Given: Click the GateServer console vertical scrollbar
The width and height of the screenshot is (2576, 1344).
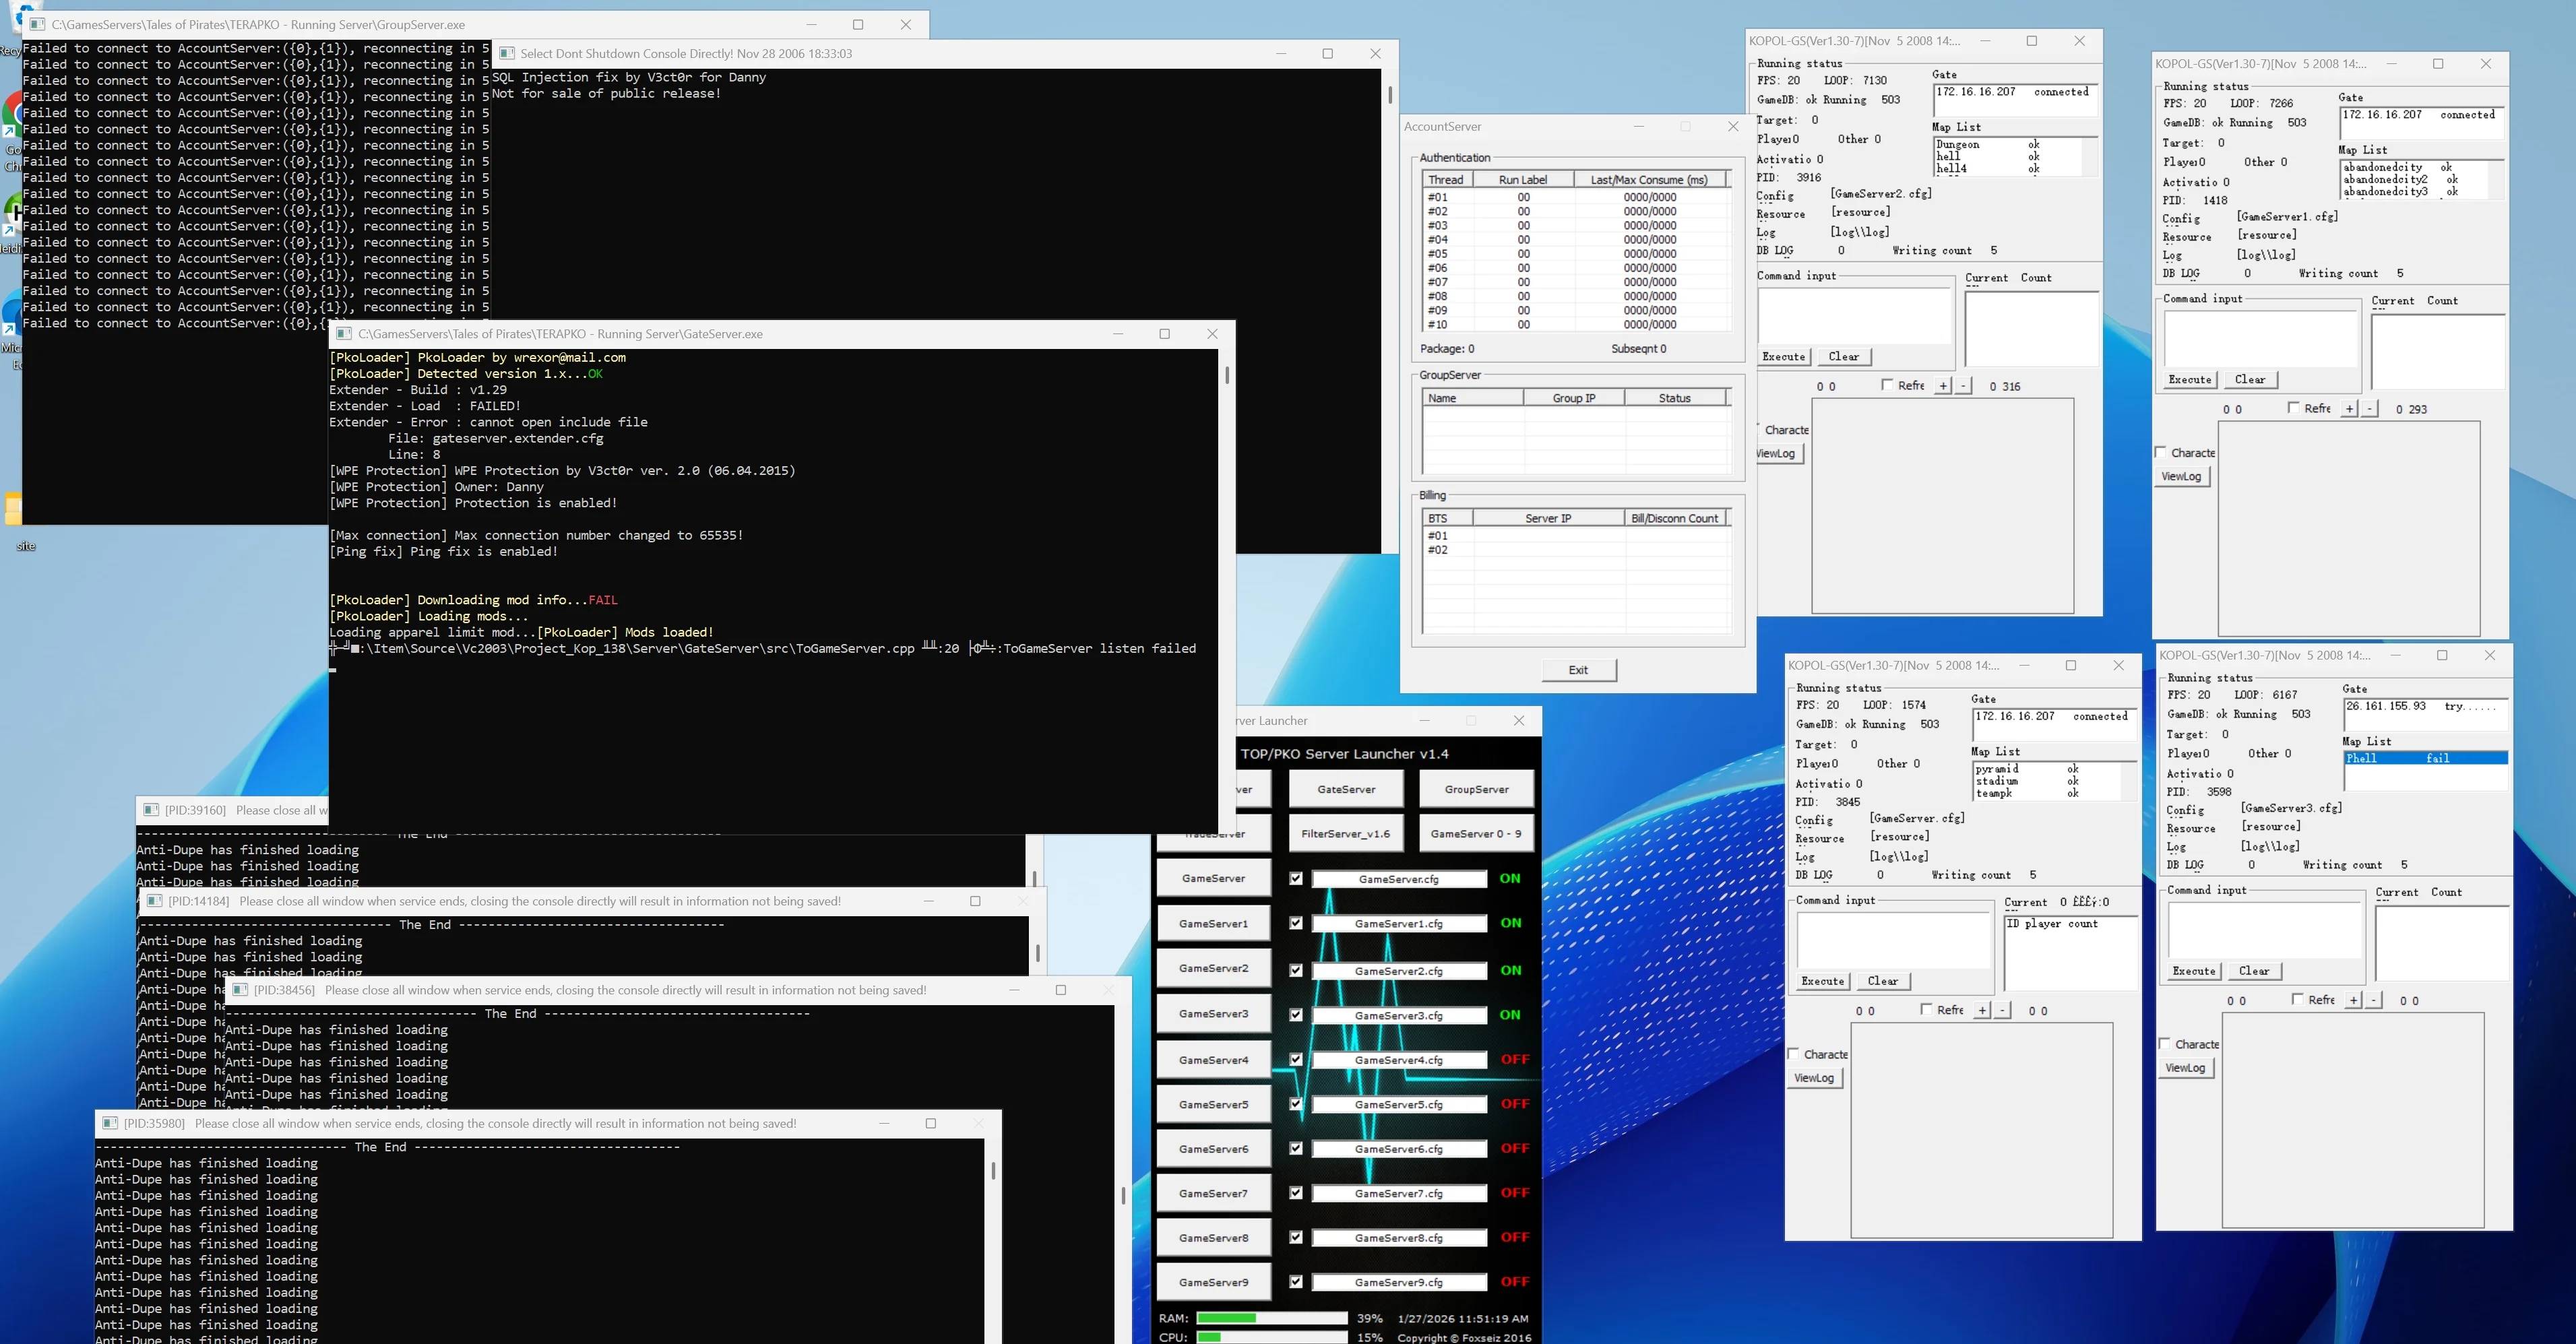Looking at the screenshot, I should tap(1227, 376).
